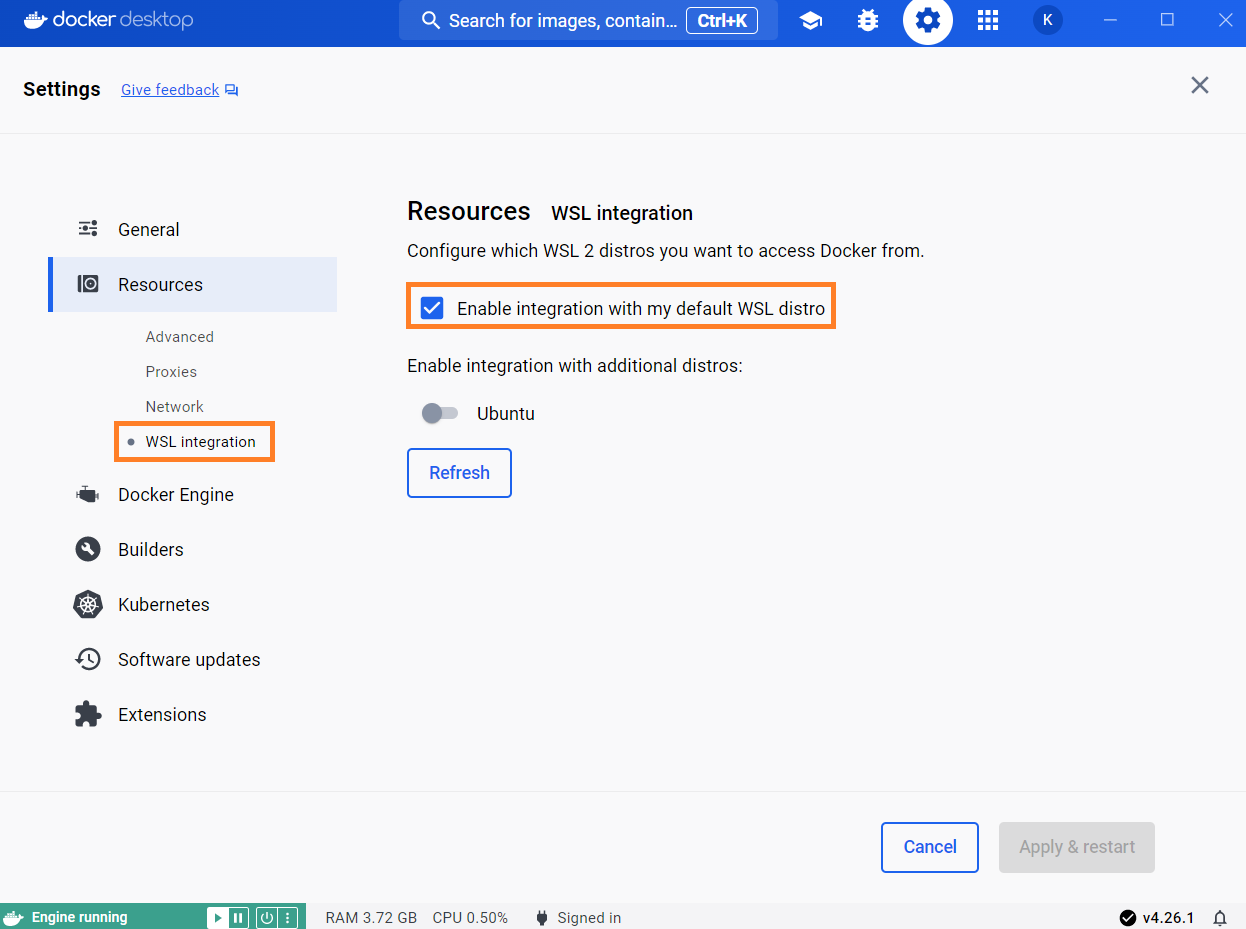This screenshot has height=929, width=1246.
Task: Open Network sub-item
Action: click(175, 407)
